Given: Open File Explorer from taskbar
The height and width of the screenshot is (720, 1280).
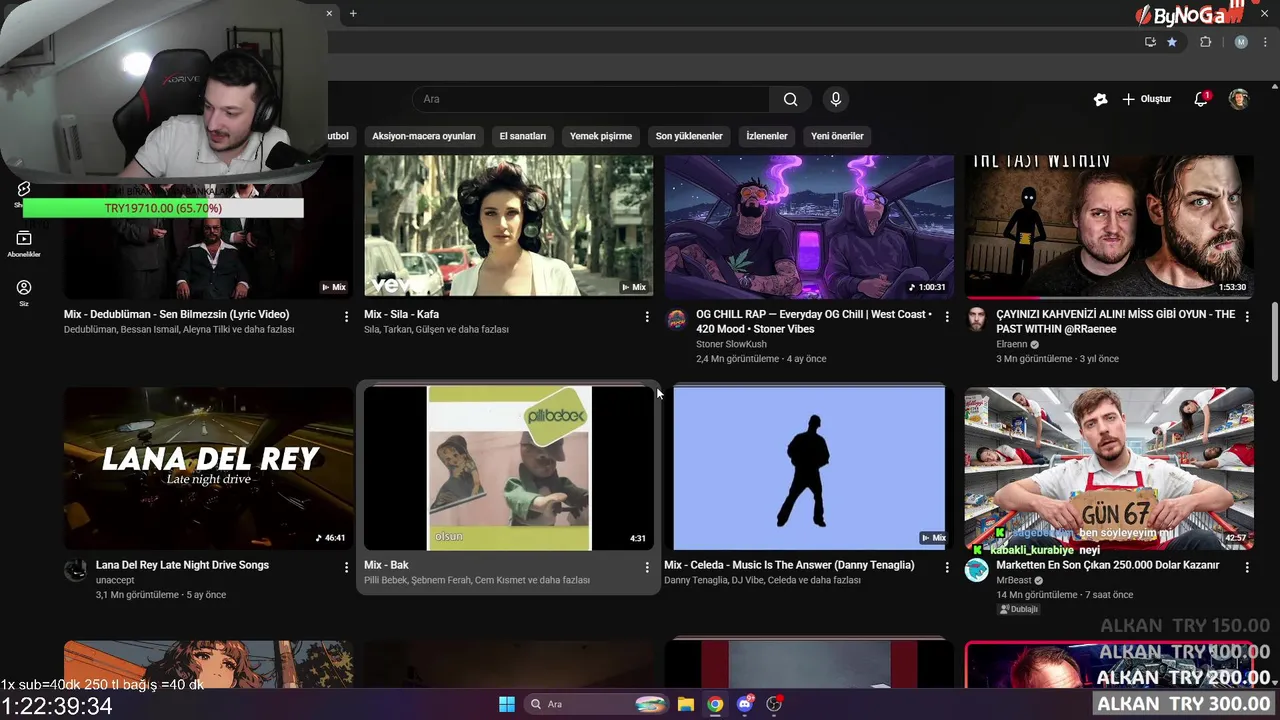Looking at the screenshot, I should point(686,704).
